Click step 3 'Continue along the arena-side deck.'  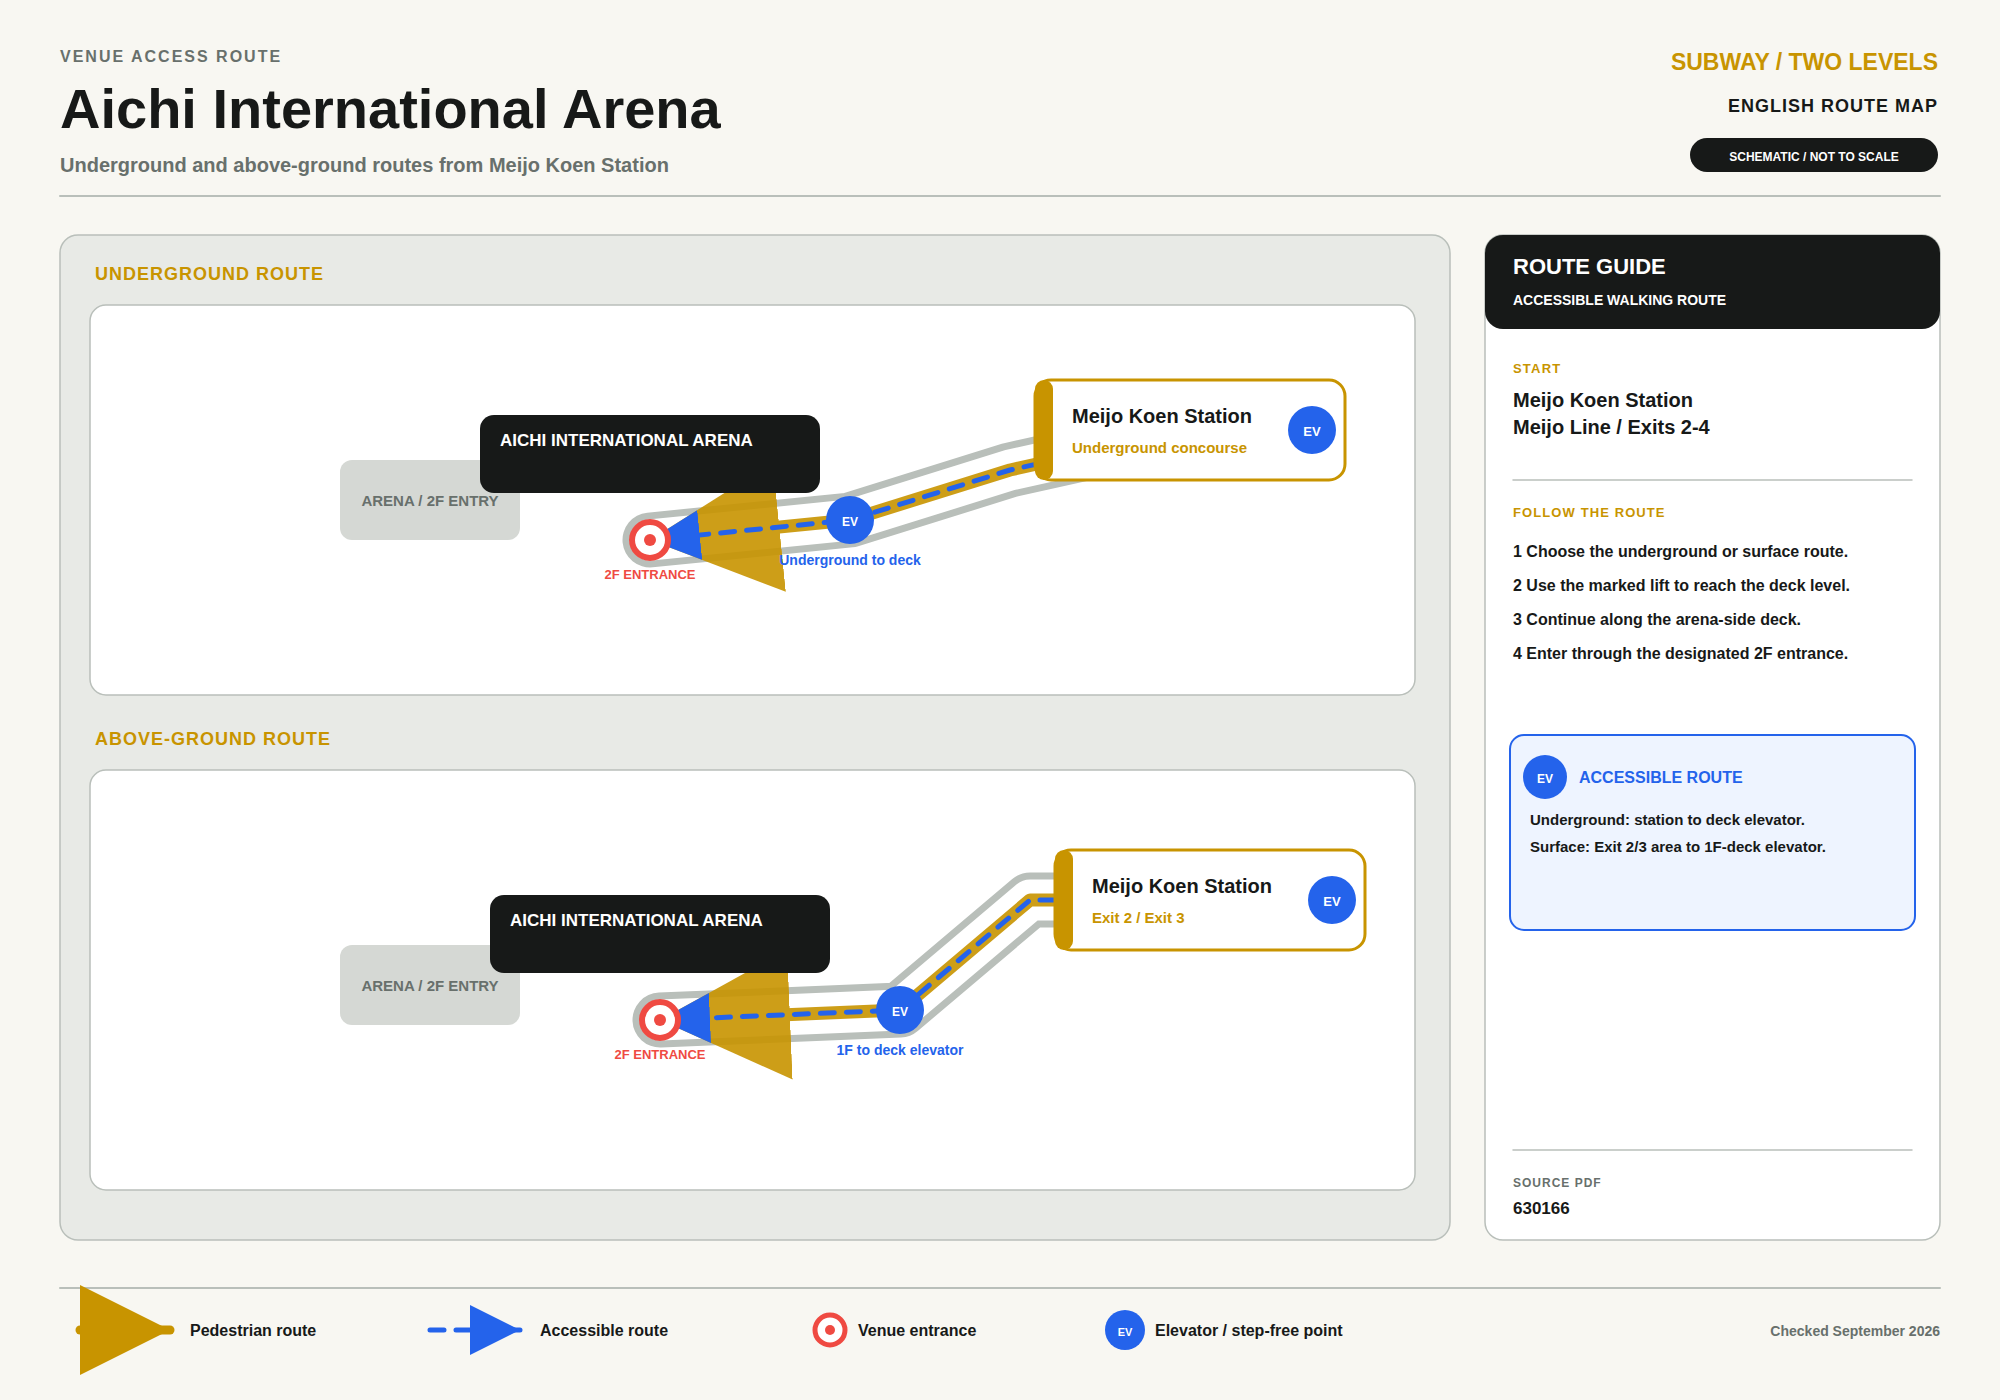tap(1657, 619)
